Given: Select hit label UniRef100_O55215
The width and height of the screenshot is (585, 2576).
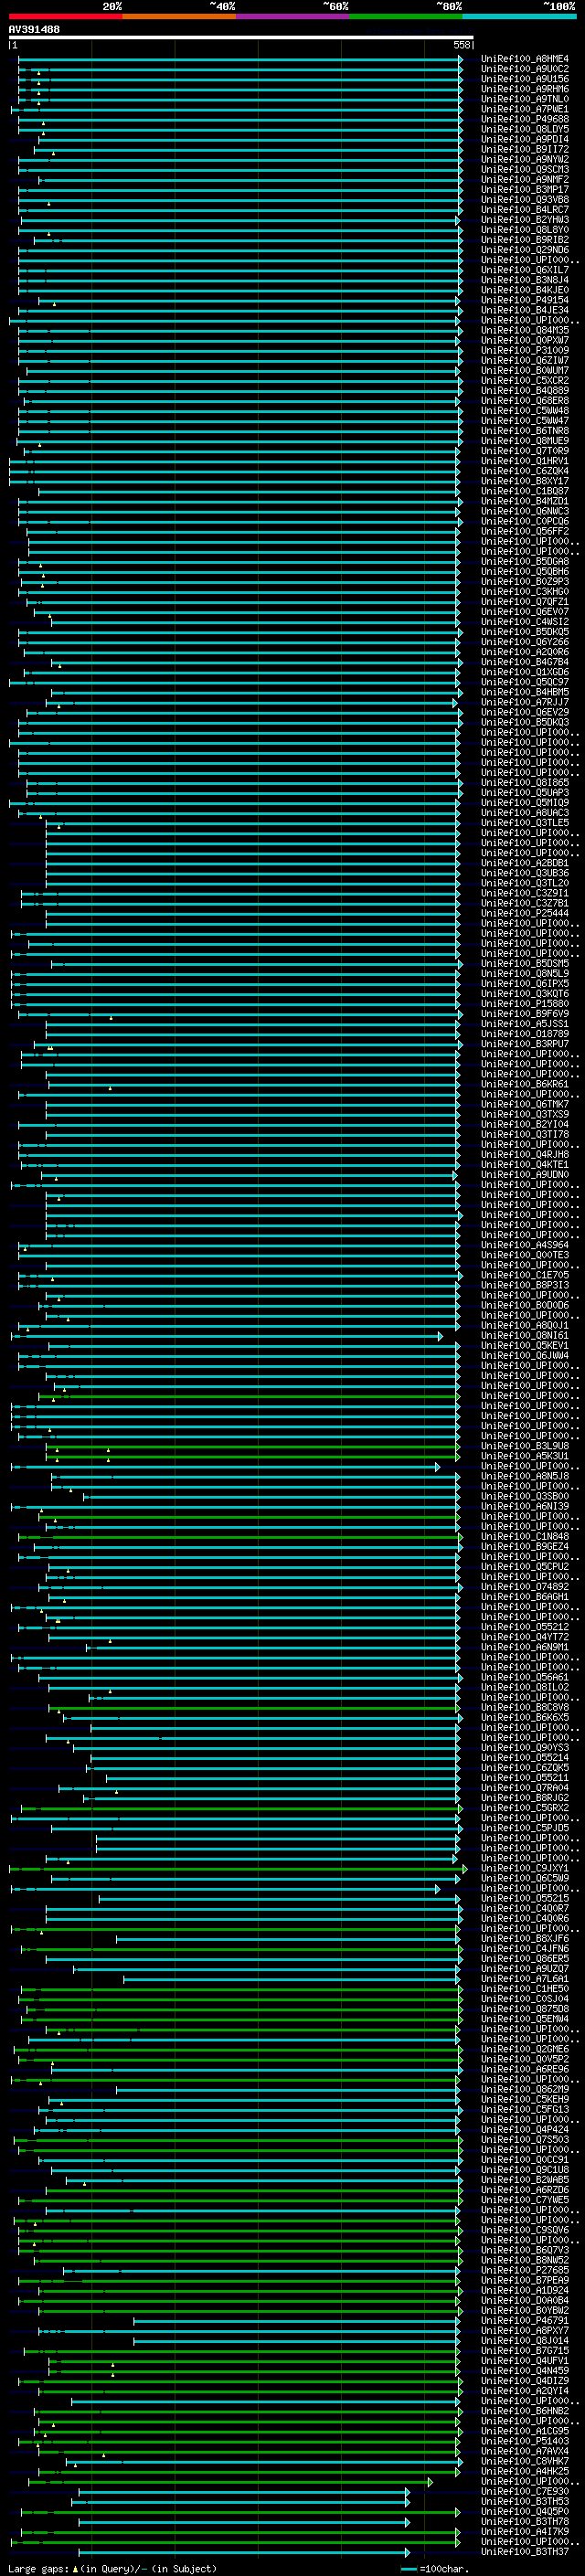Looking at the screenshot, I should click(x=525, y=1898).
